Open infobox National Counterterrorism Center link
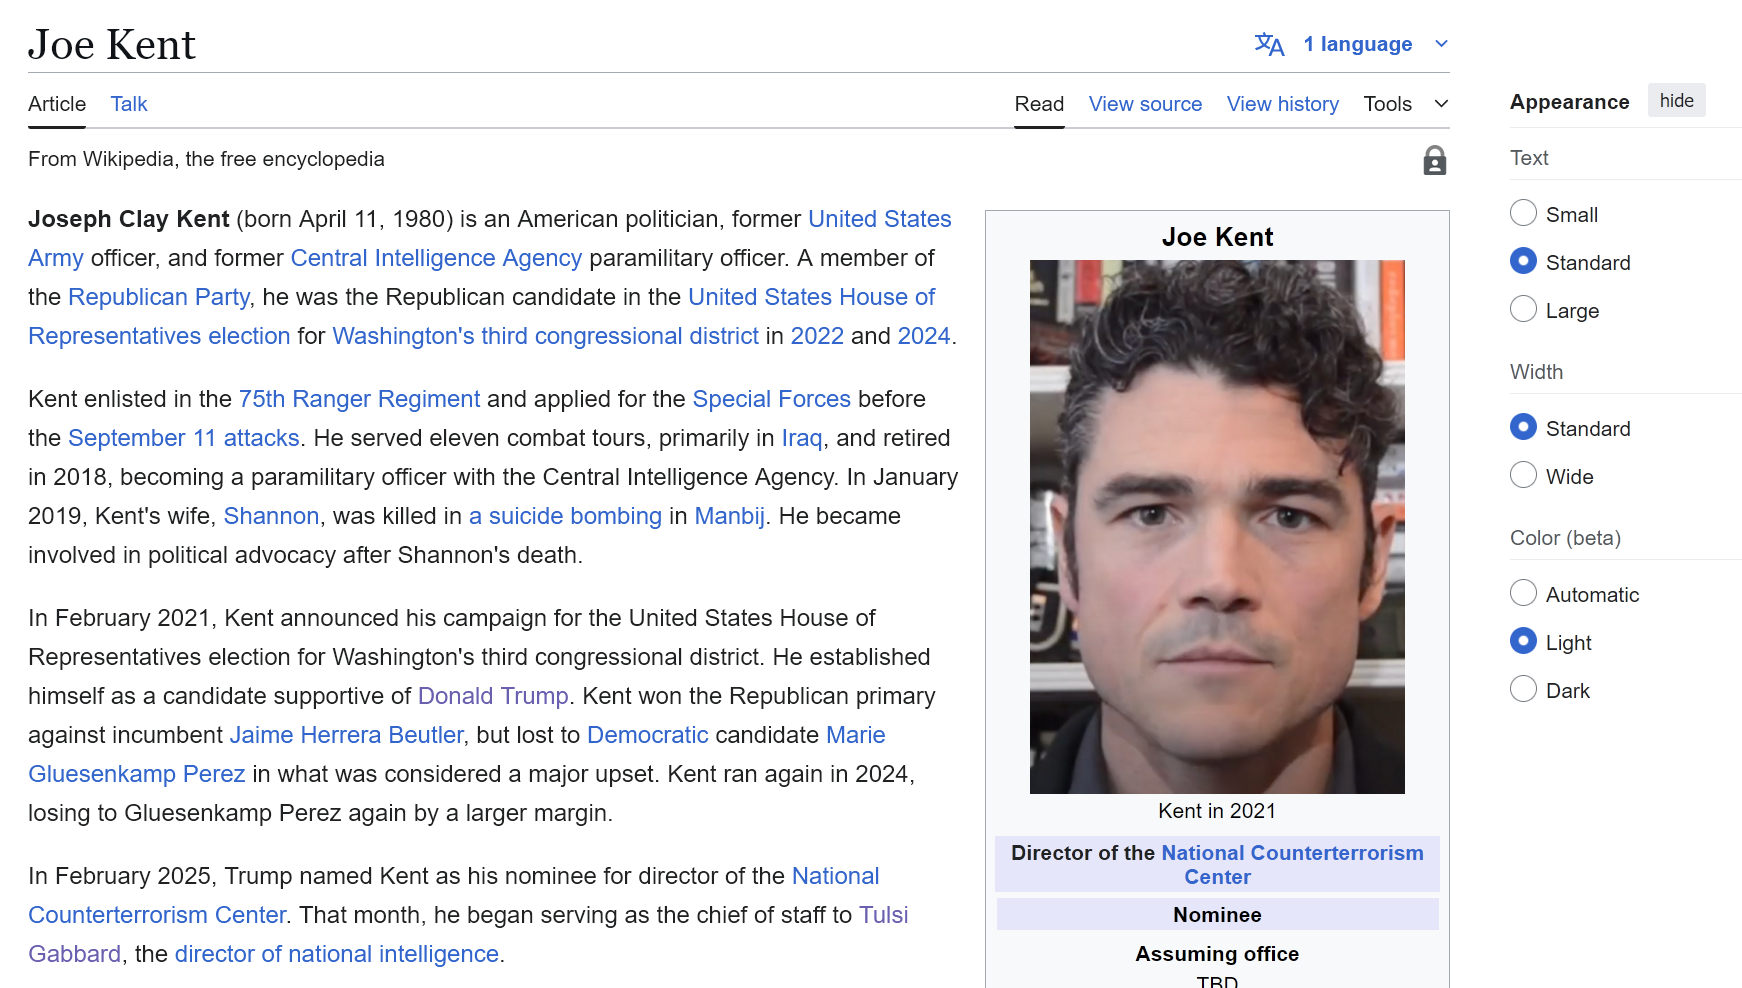 (1292, 853)
